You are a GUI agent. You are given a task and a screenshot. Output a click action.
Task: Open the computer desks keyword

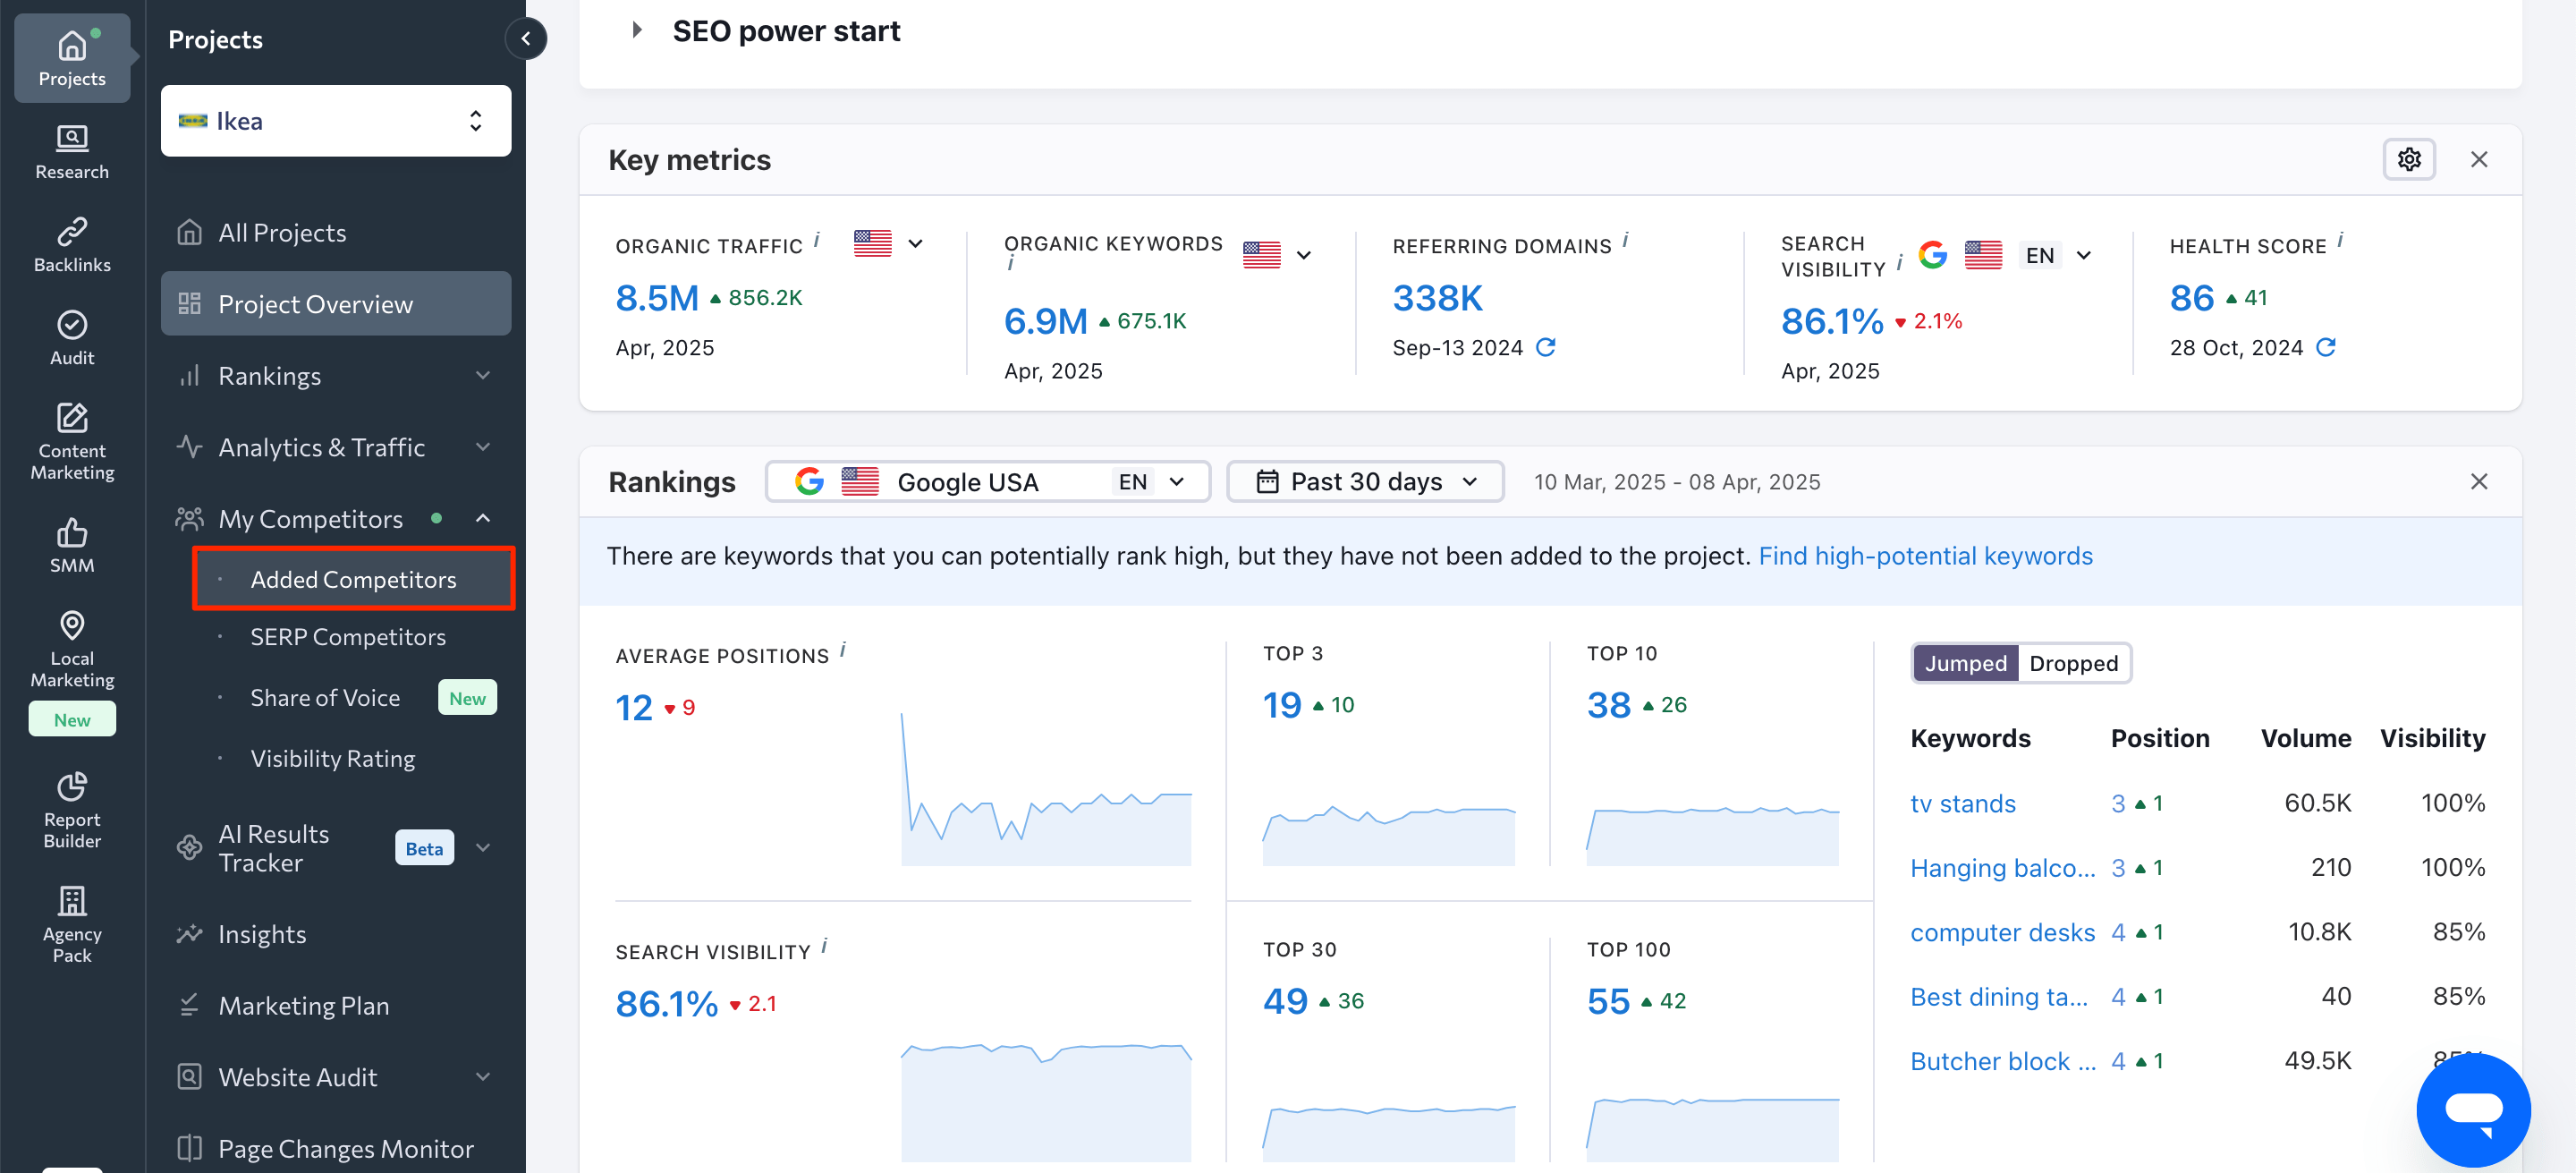click(2002, 932)
